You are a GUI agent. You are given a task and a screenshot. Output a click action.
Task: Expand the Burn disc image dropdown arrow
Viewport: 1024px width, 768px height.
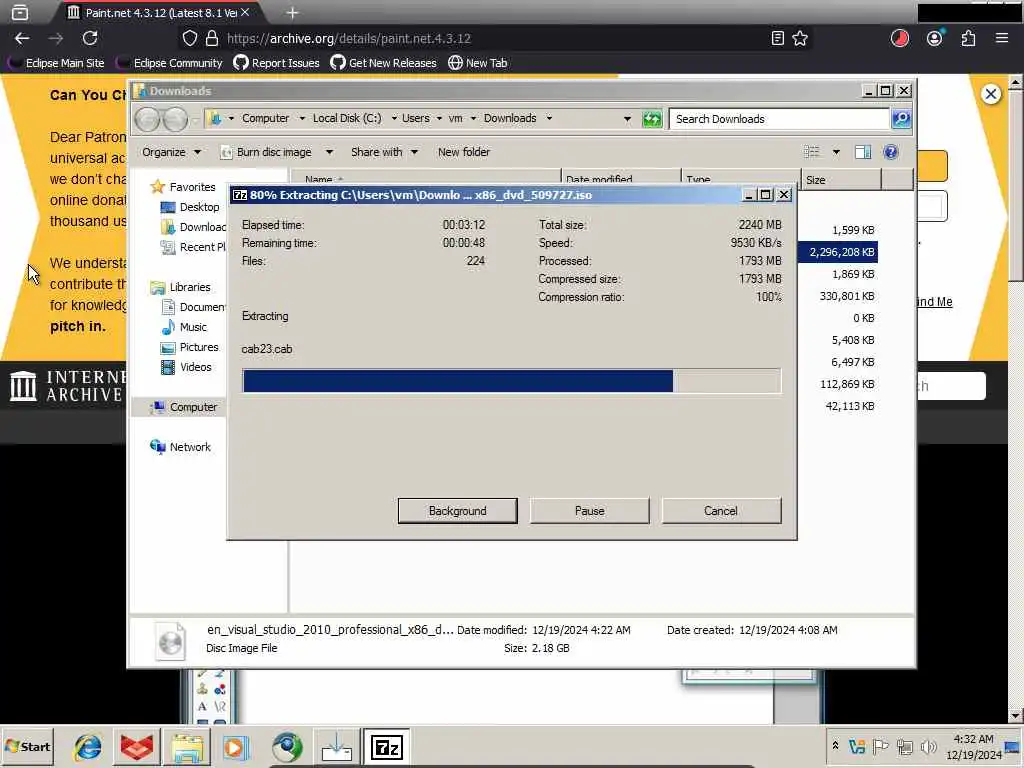(329, 152)
